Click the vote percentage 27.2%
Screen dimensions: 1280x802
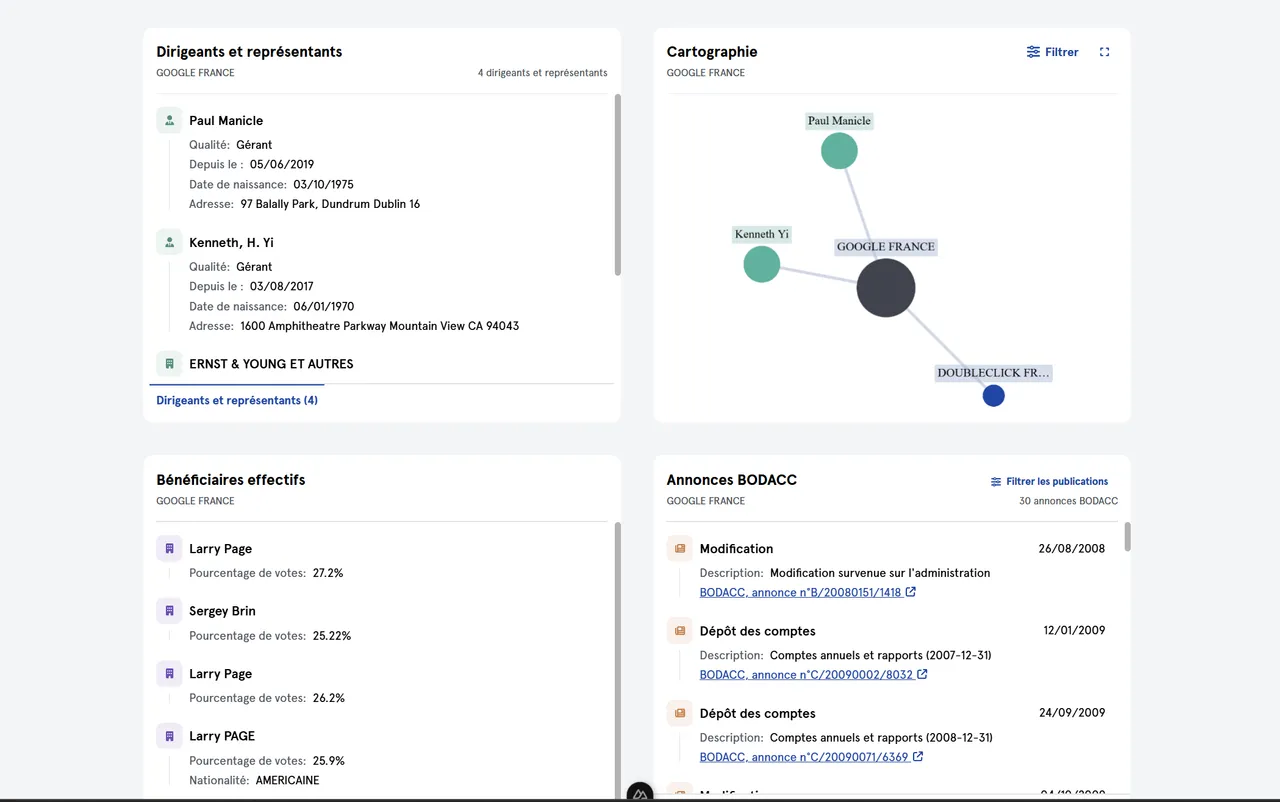[328, 573]
